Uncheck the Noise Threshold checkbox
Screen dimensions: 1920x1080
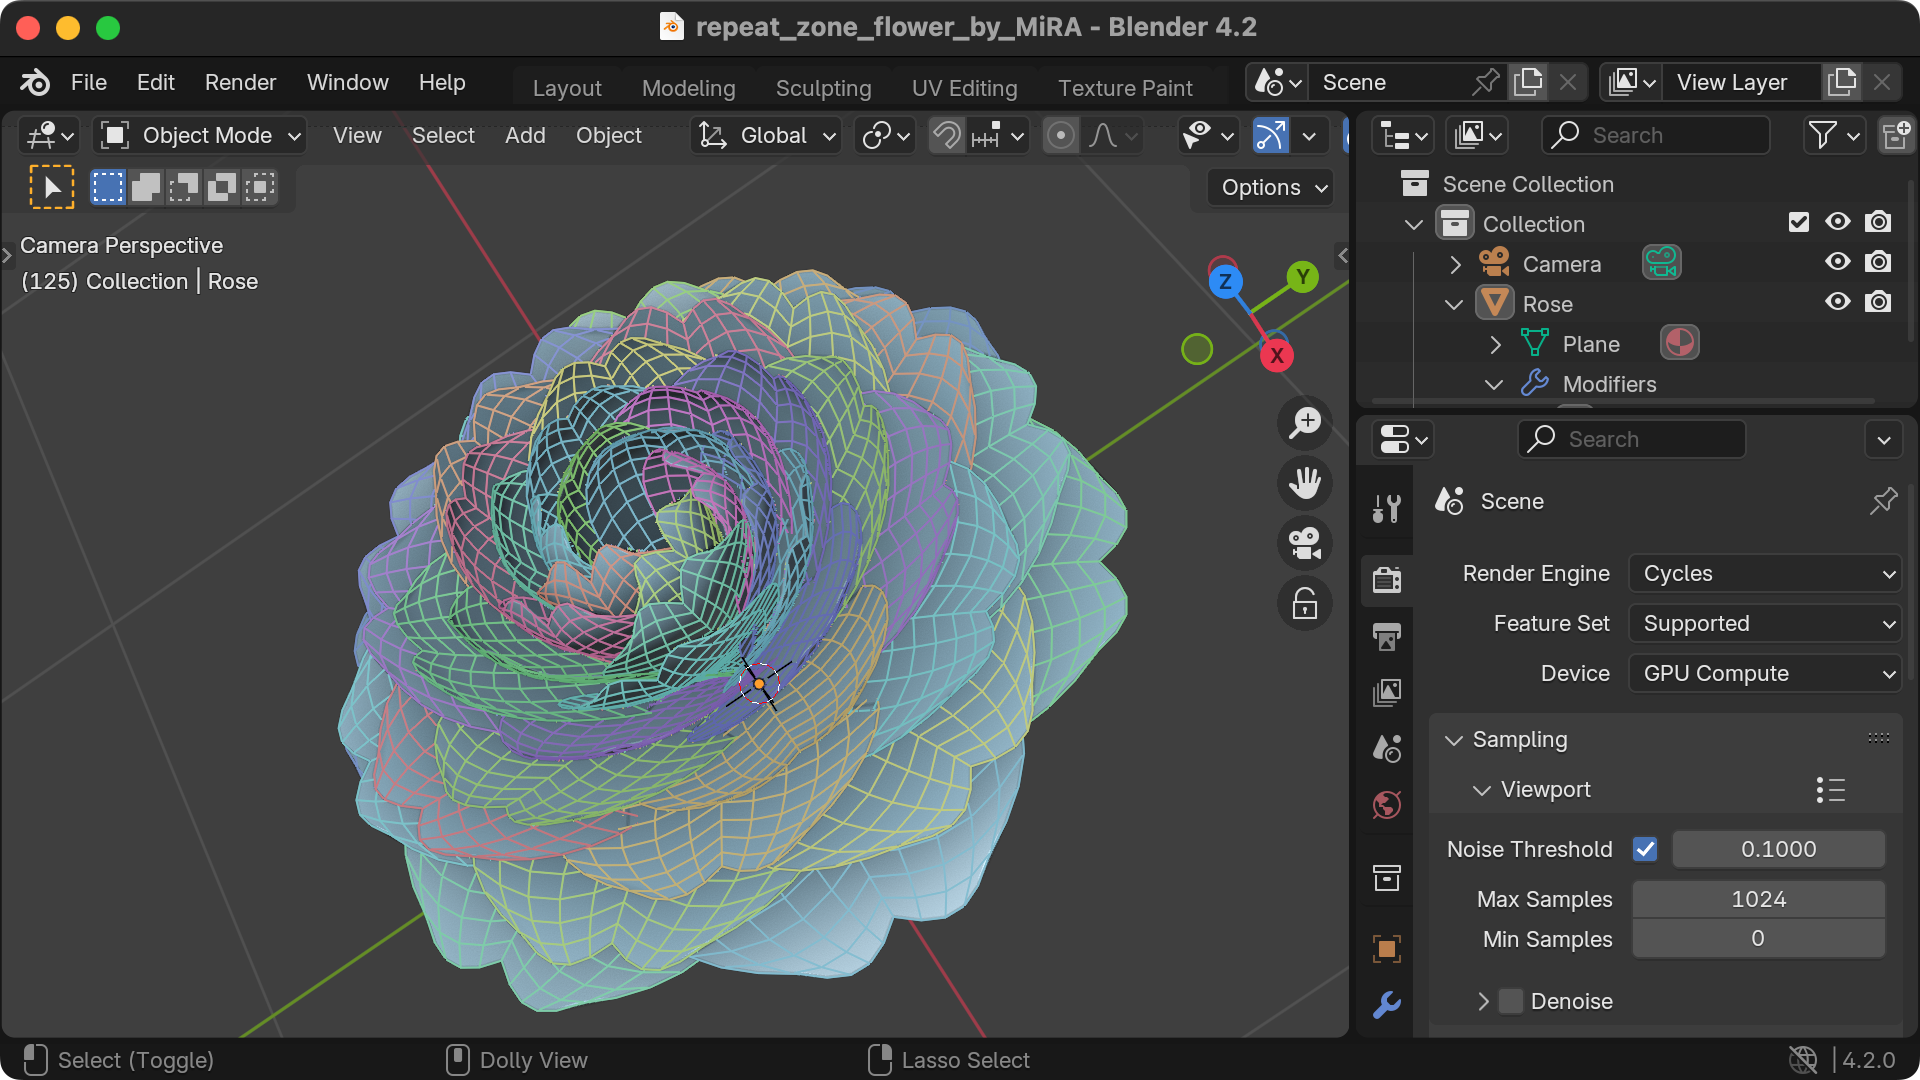click(x=1645, y=849)
